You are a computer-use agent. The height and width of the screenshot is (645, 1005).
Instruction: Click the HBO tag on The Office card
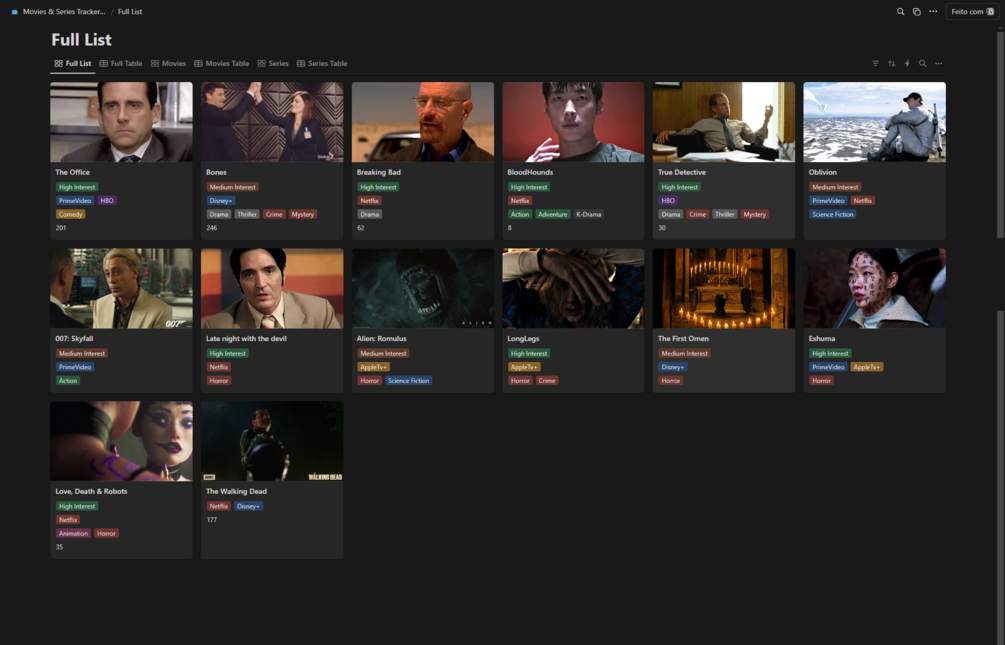[x=106, y=201]
